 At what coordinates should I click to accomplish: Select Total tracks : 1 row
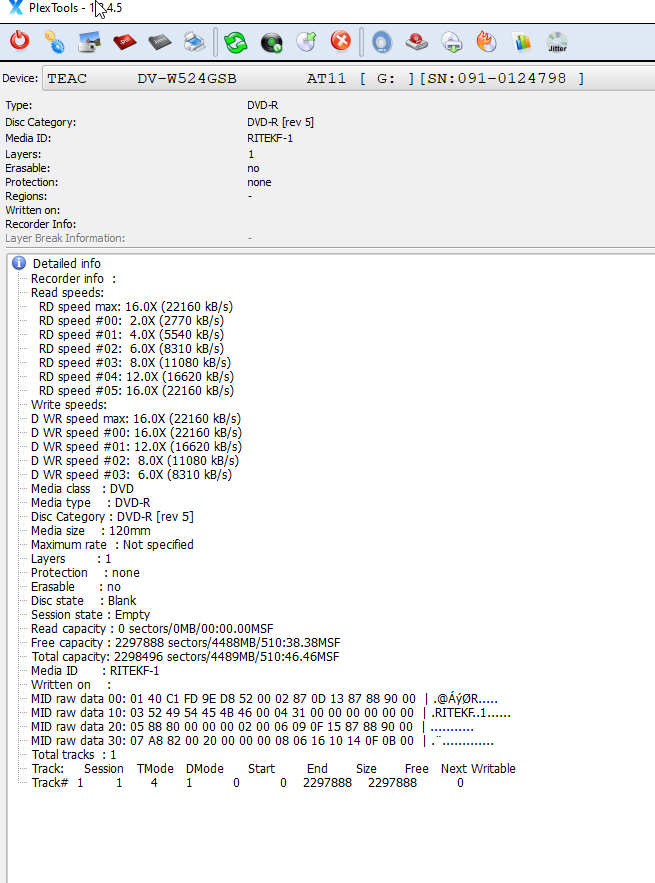(x=74, y=755)
